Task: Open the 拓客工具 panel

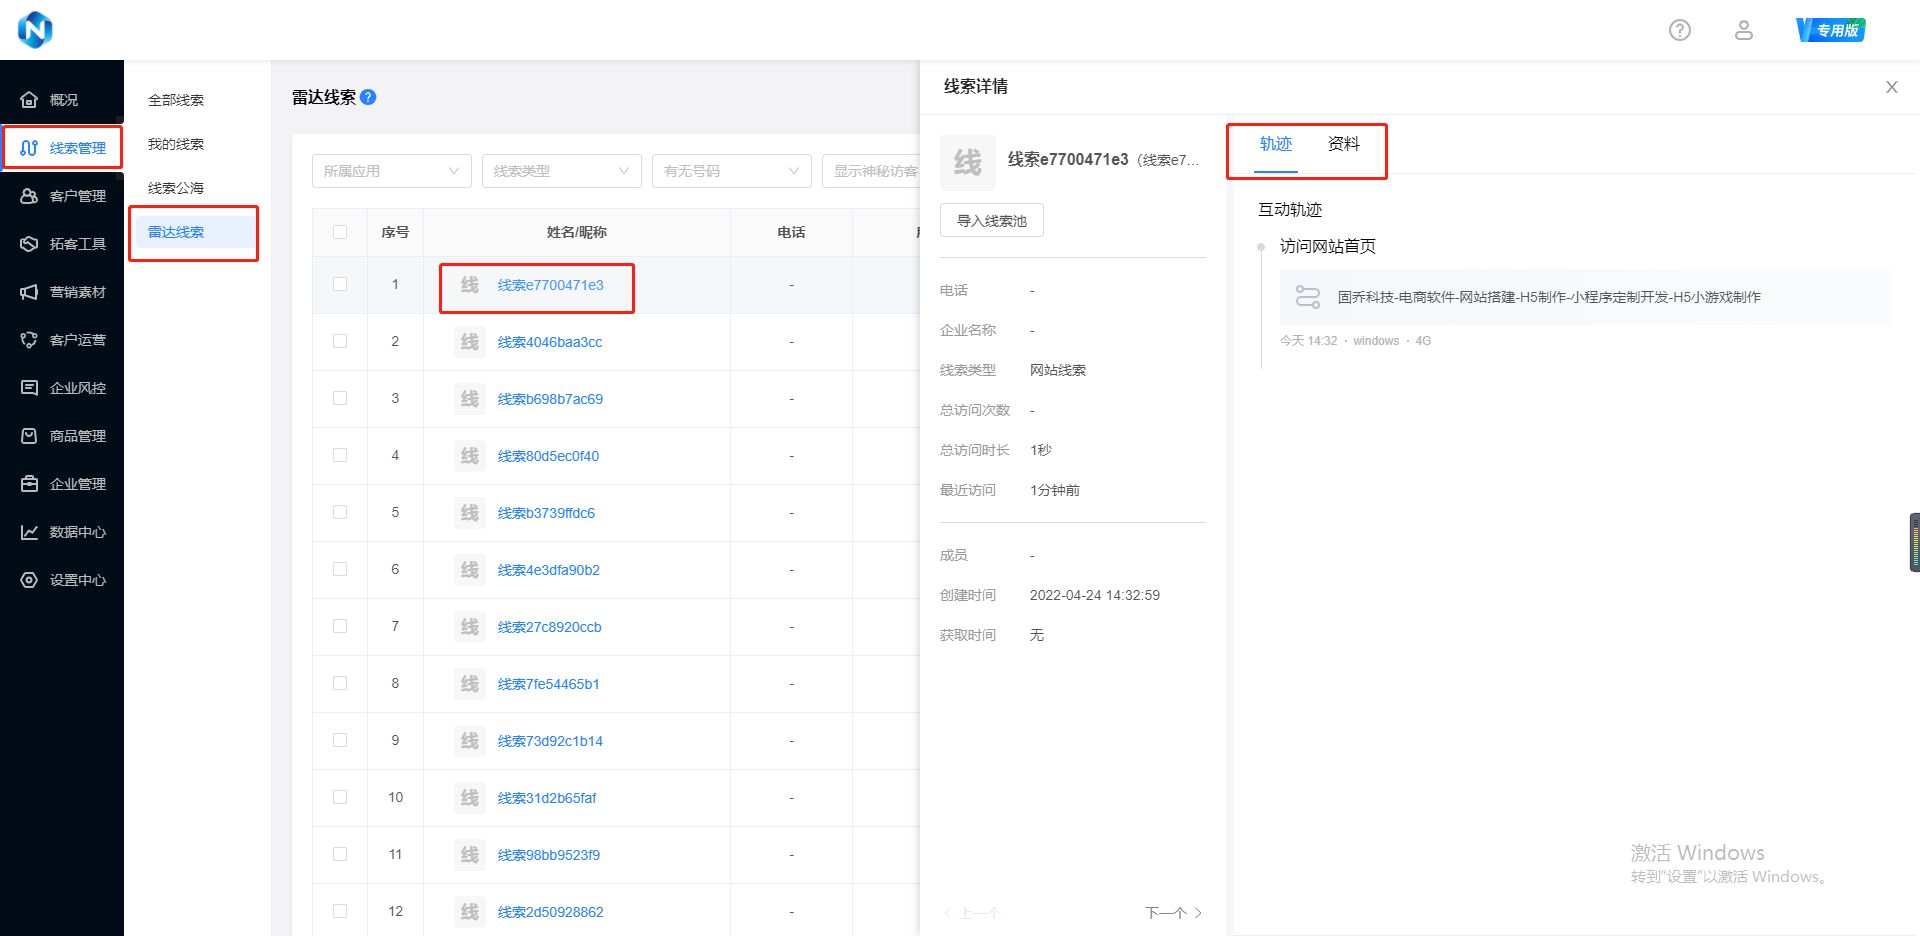Action: (x=62, y=244)
